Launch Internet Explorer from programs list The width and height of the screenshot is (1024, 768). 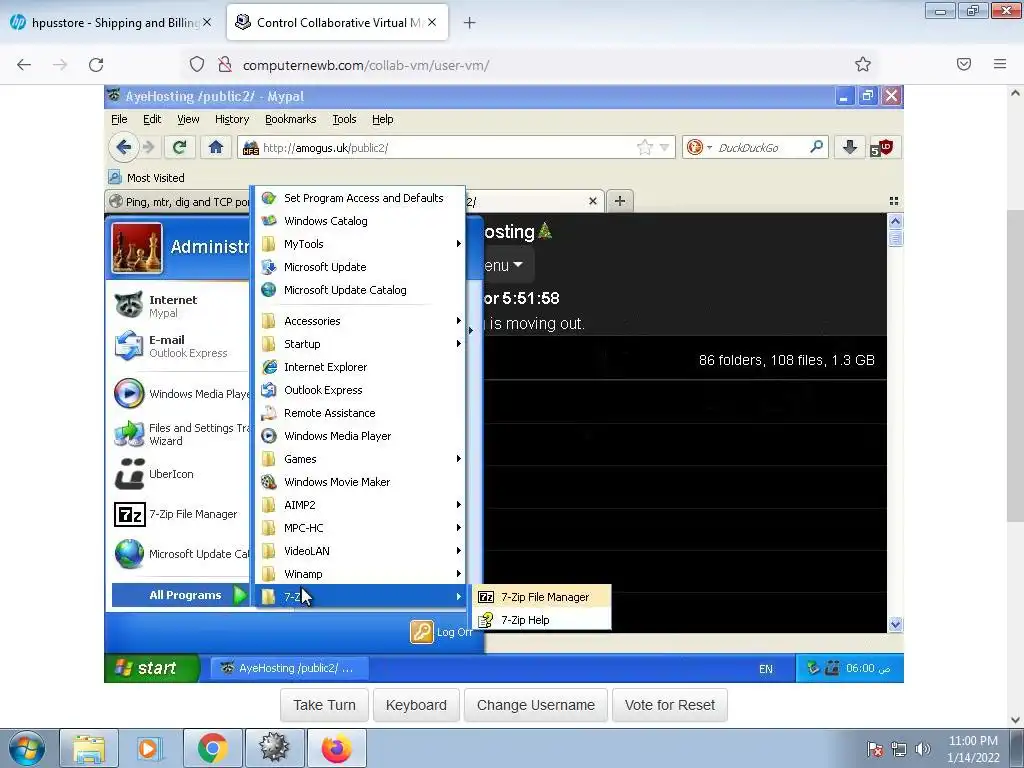click(360, 367)
